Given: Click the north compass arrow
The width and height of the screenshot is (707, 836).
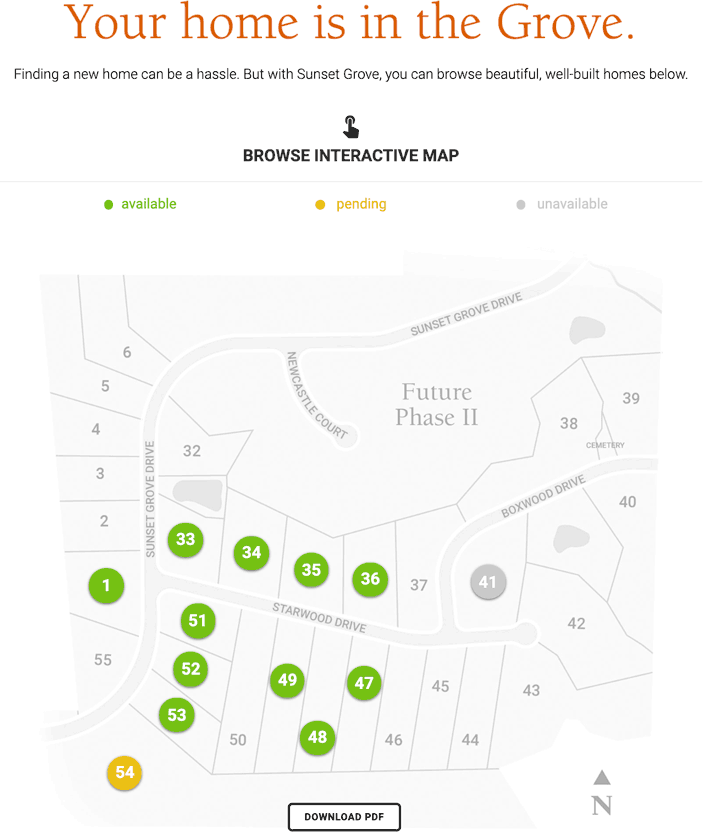Looking at the screenshot, I should pos(601,777).
